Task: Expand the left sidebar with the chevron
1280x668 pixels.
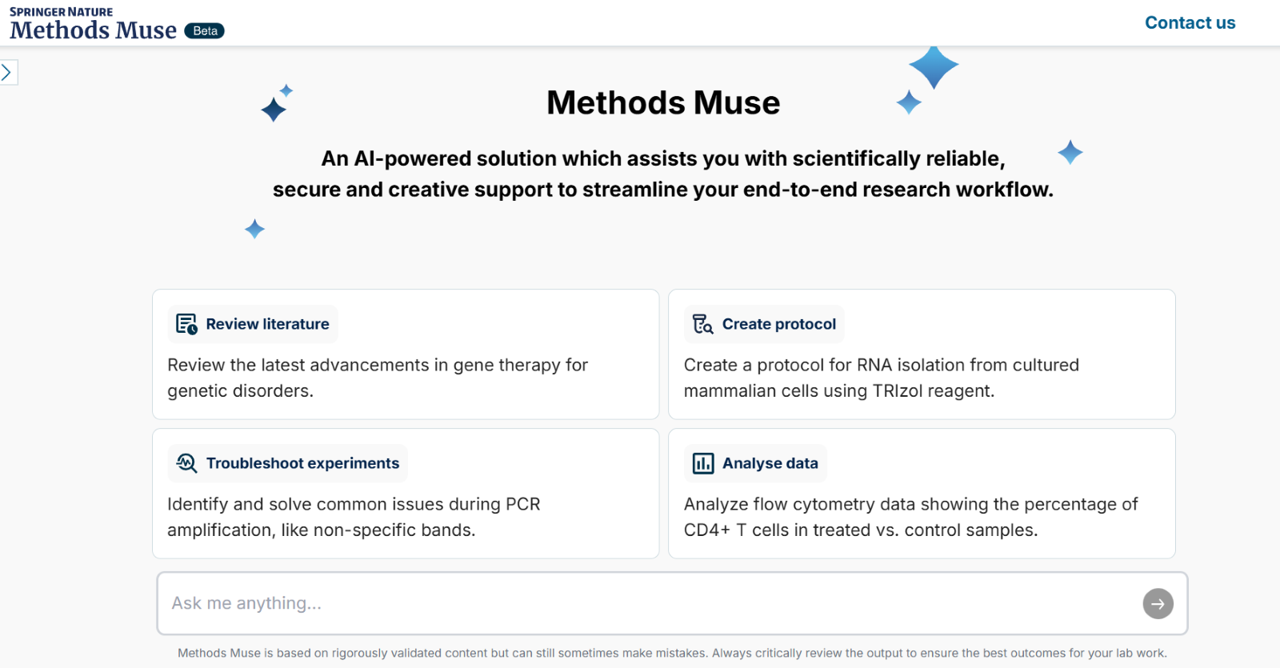Action: [8, 71]
